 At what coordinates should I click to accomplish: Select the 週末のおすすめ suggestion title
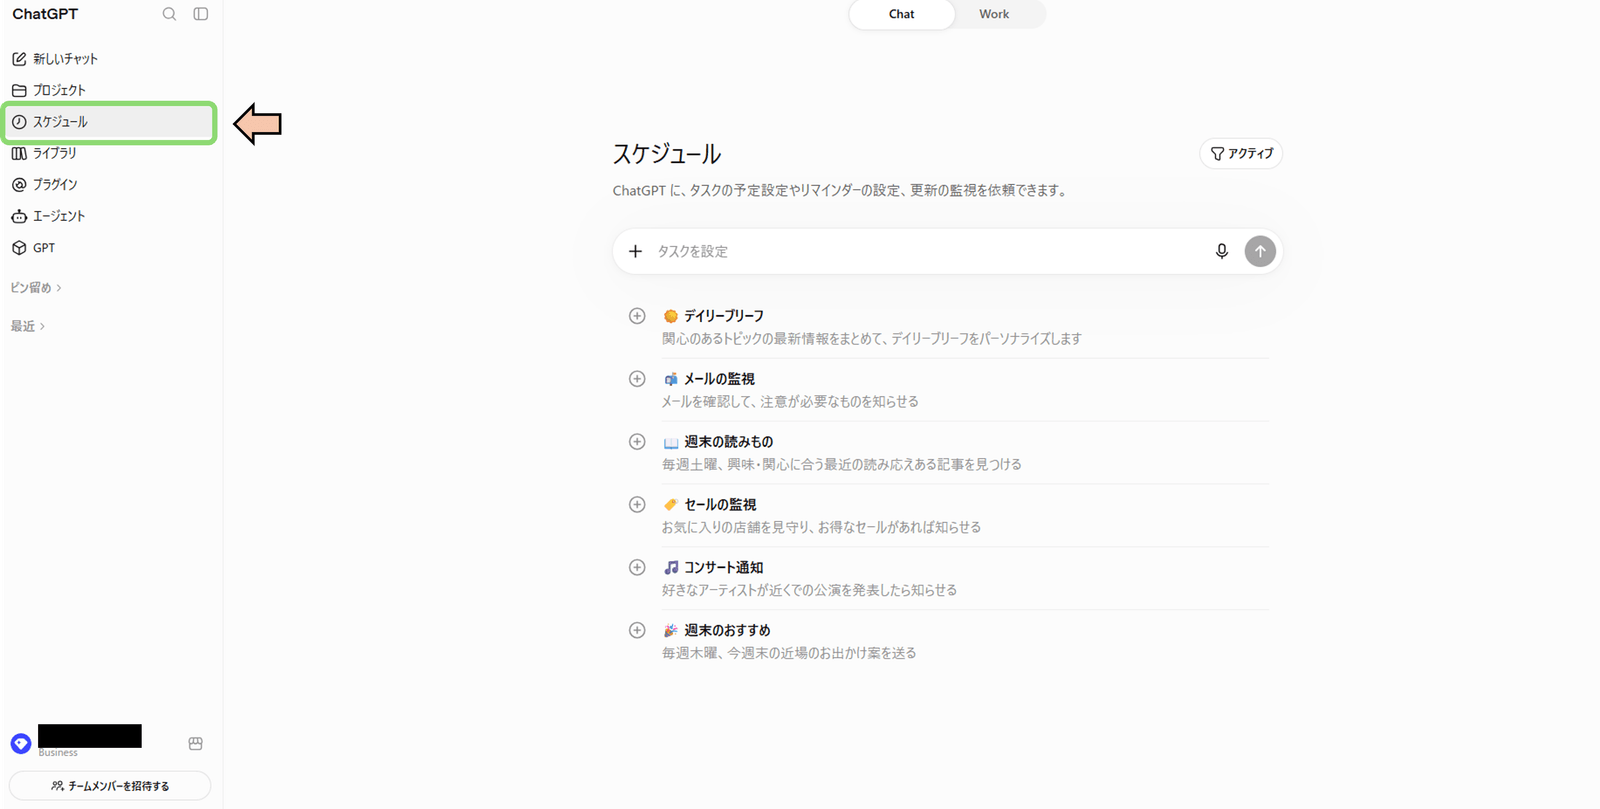[727, 631]
